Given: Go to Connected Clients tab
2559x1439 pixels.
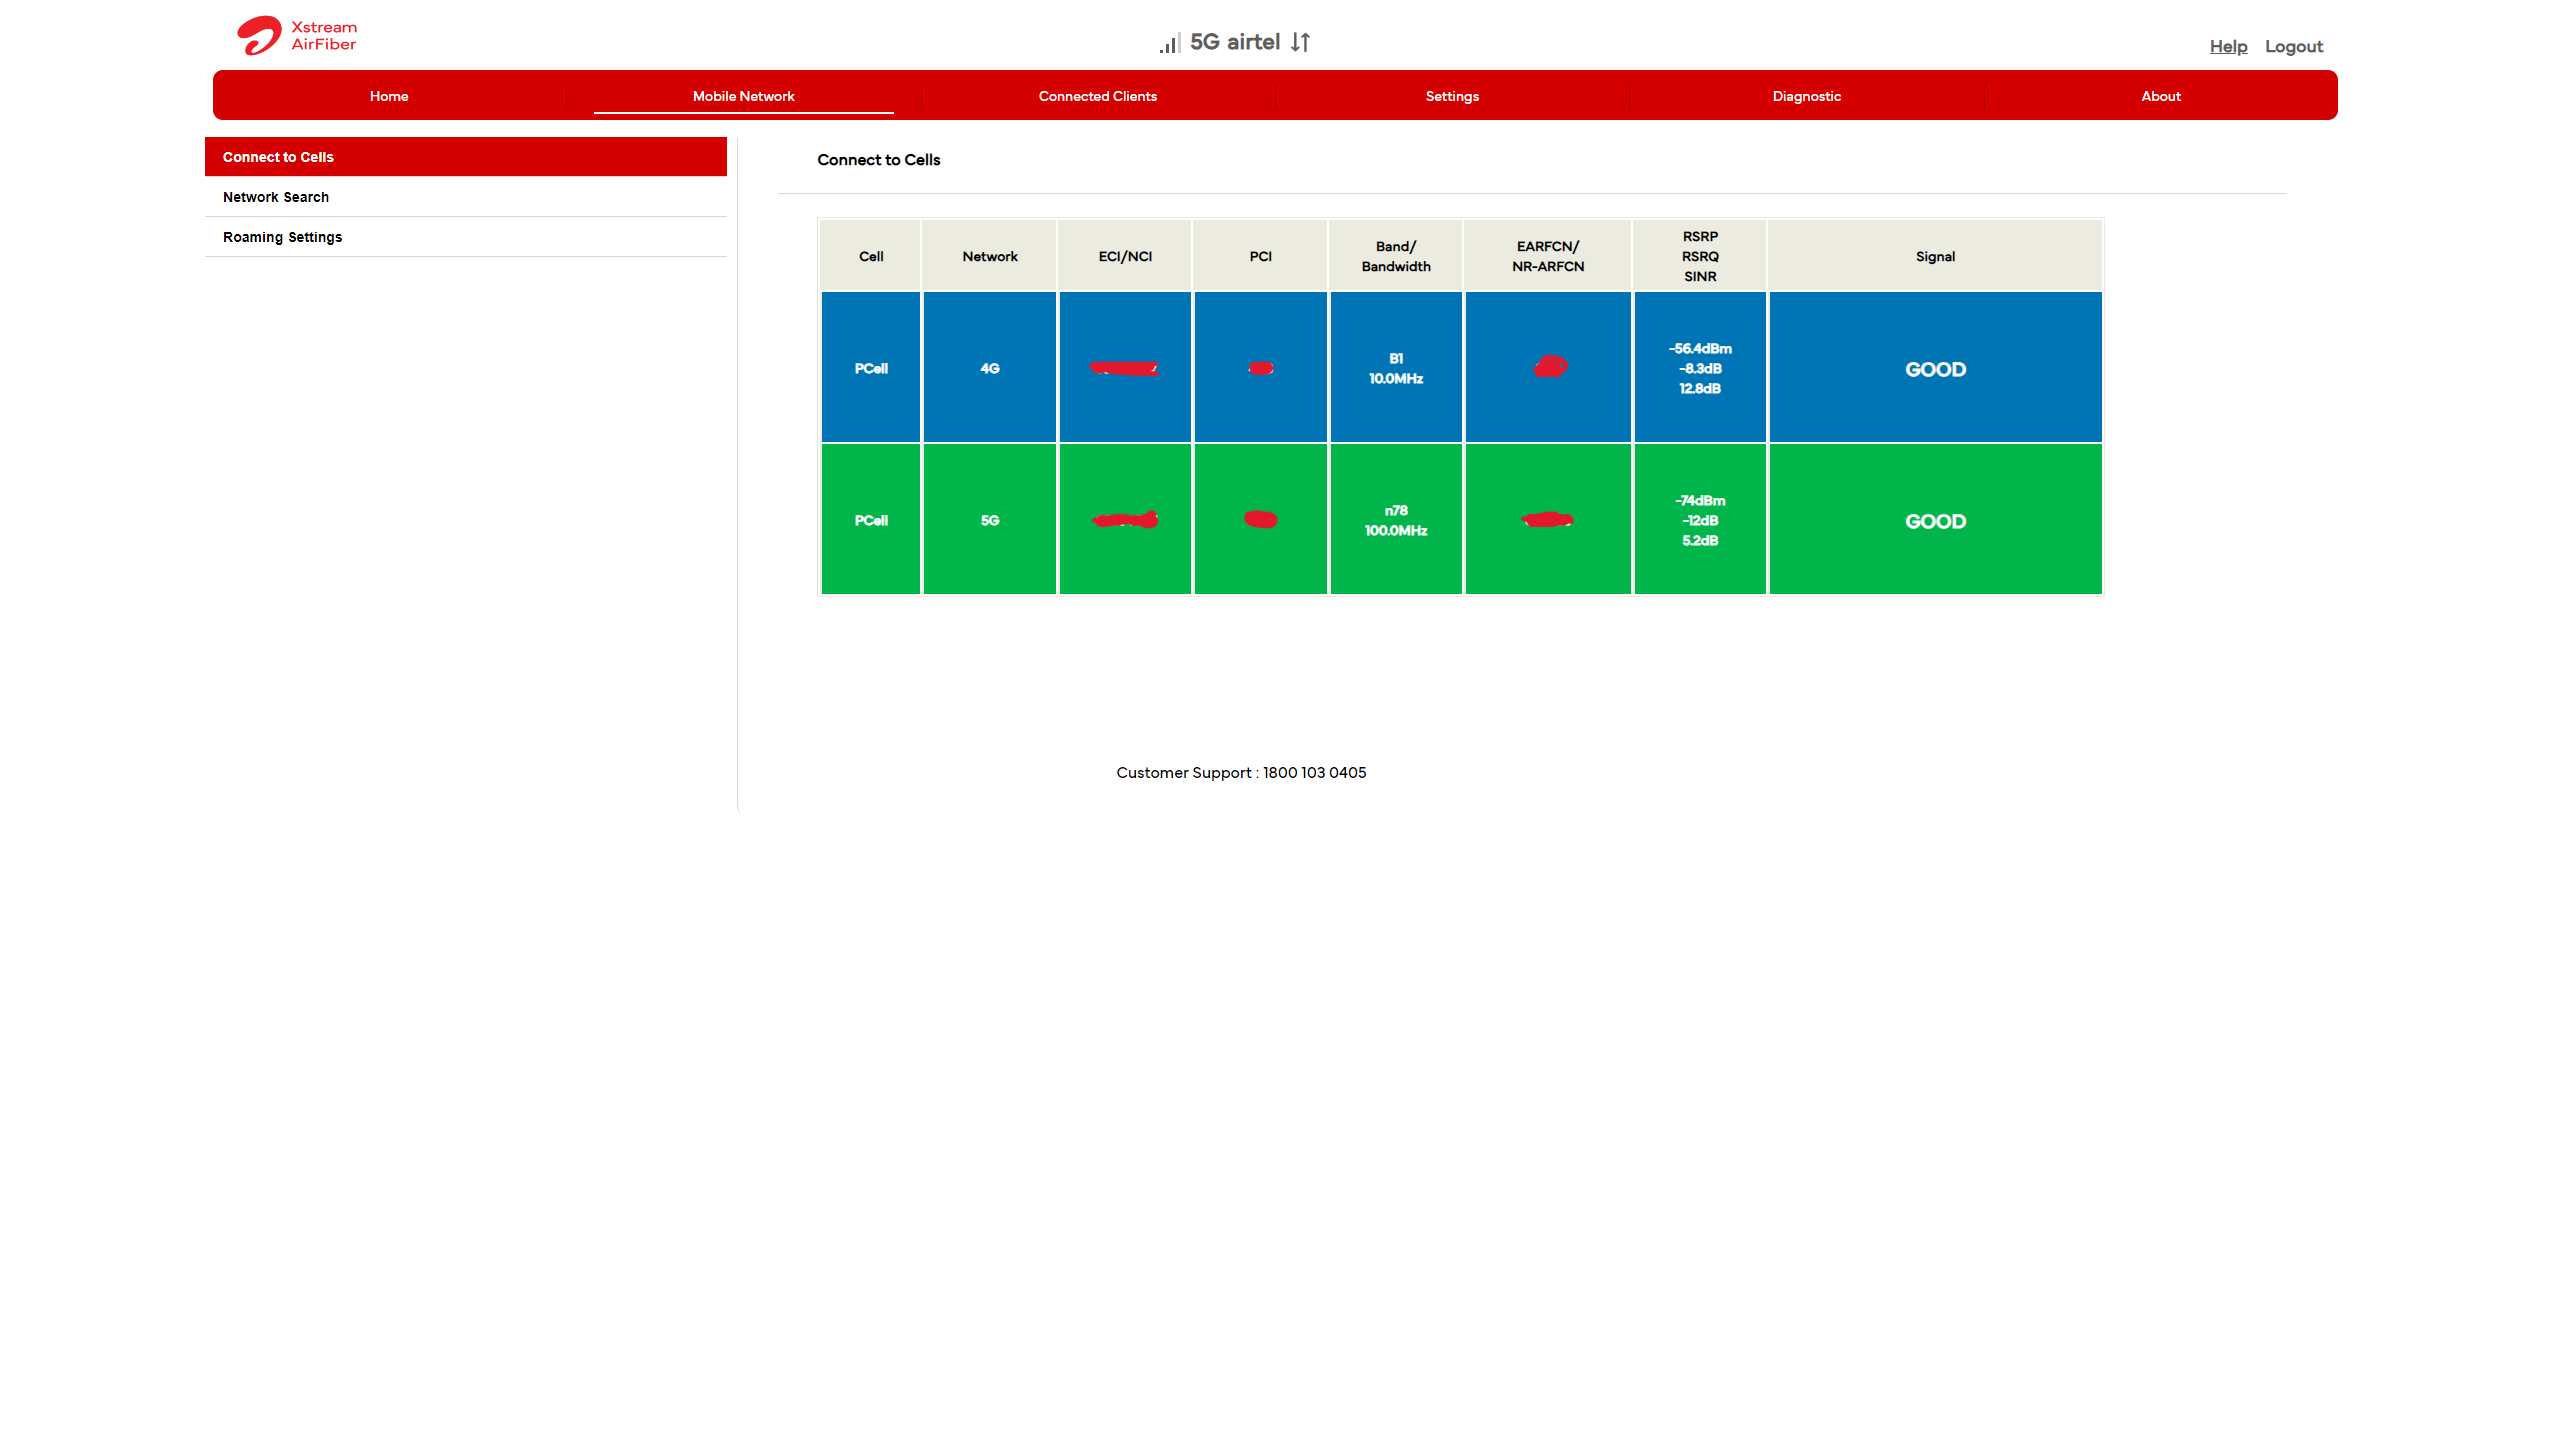Looking at the screenshot, I should tap(1097, 96).
